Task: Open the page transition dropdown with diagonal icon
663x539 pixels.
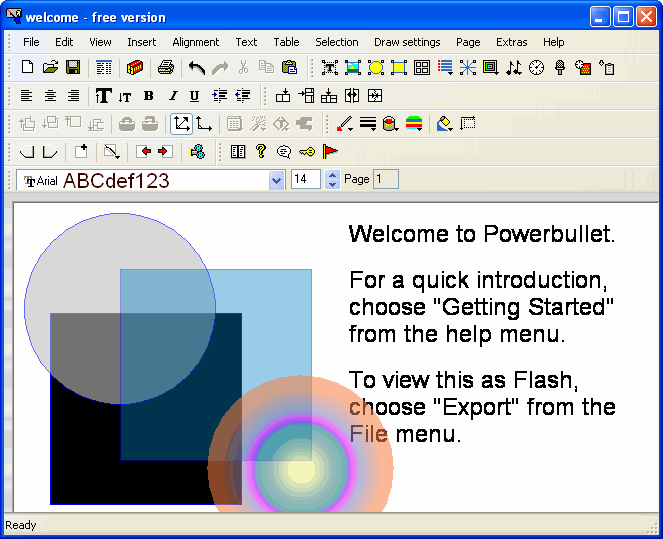Action: (112, 151)
